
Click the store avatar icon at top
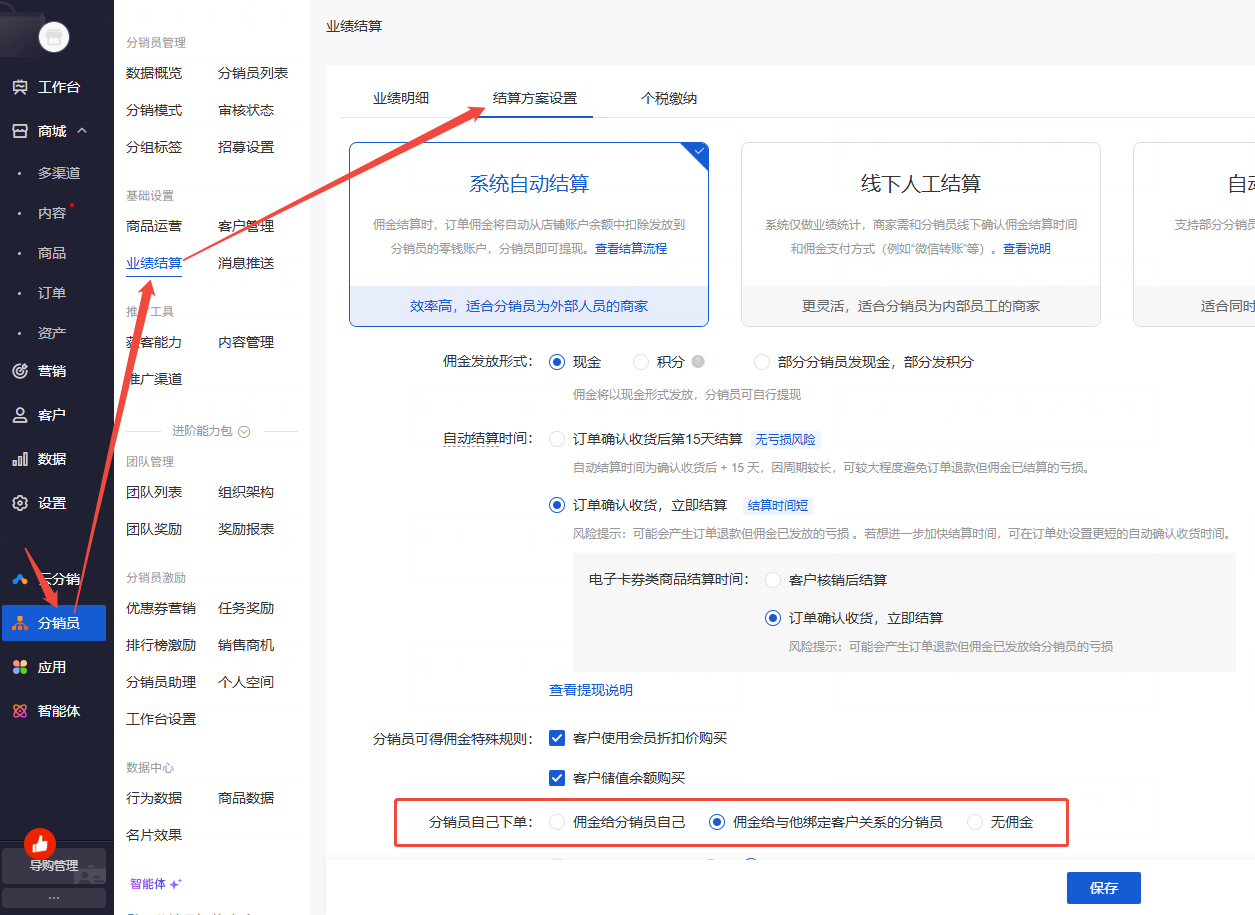(53, 37)
